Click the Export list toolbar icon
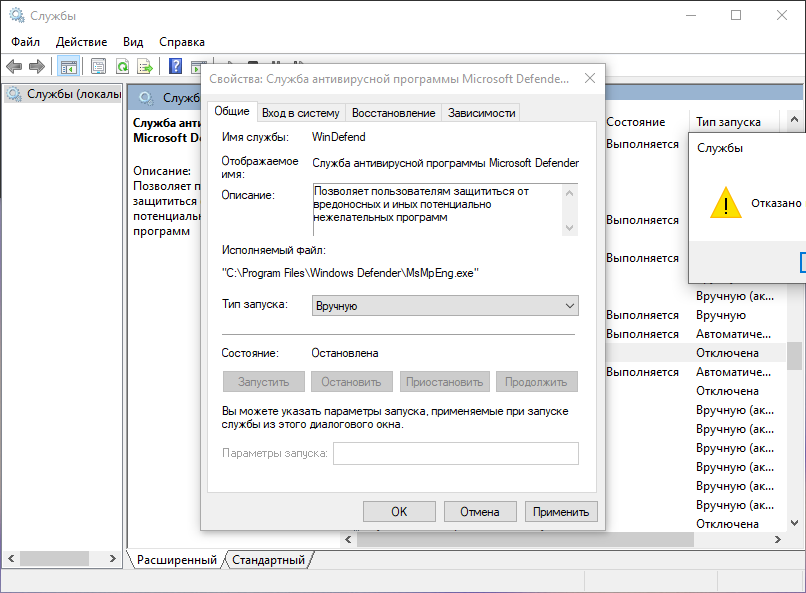This screenshot has width=806, height=593. click(145, 66)
